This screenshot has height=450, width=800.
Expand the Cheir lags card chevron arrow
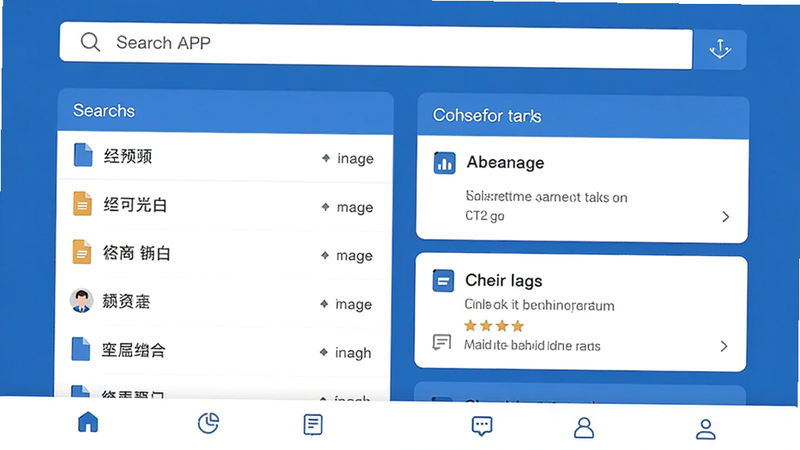tap(723, 346)
